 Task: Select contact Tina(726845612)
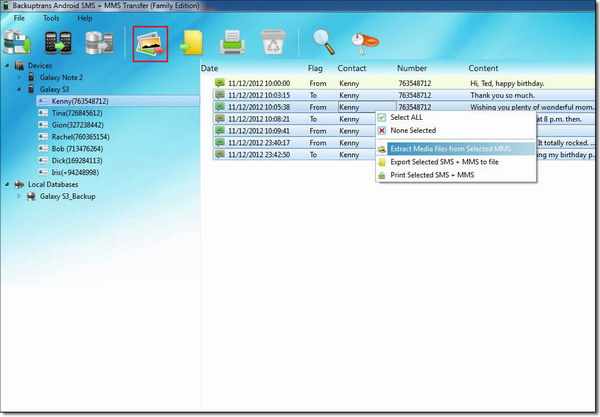[x=77, y=113]
